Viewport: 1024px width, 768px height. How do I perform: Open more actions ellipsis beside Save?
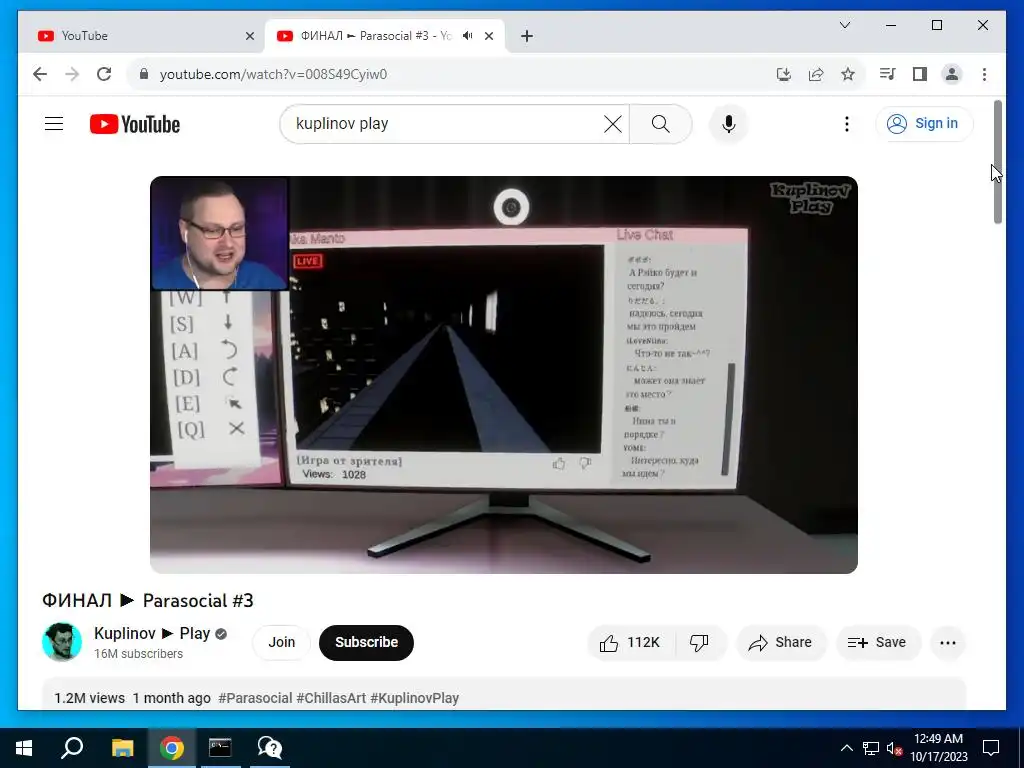point(948,643)
